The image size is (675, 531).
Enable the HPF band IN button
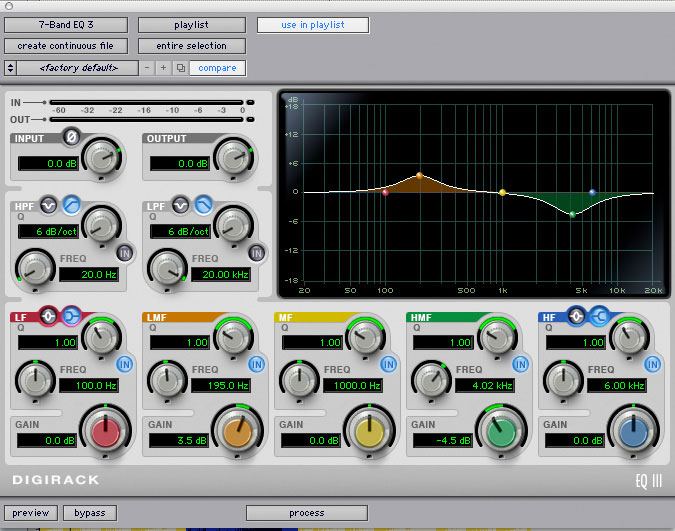coord(125,253)
